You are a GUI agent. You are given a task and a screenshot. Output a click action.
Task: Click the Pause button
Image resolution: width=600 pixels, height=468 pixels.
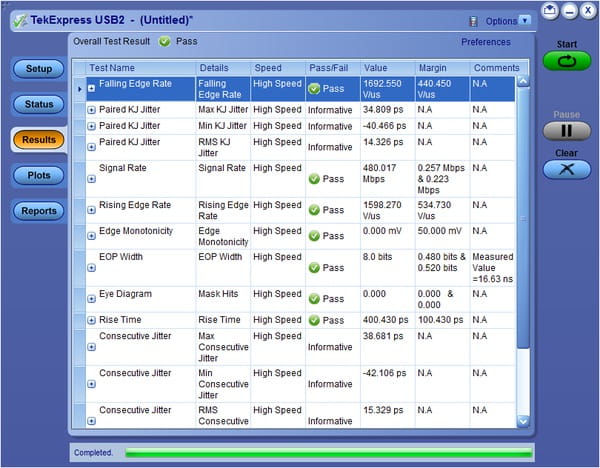[567, 131]
